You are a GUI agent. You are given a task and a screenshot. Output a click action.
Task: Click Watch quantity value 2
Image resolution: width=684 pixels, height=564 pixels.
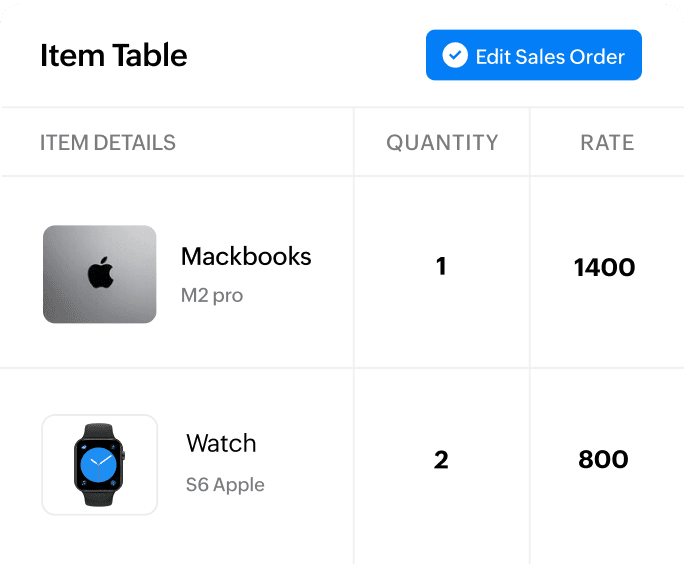click(441, 460)
